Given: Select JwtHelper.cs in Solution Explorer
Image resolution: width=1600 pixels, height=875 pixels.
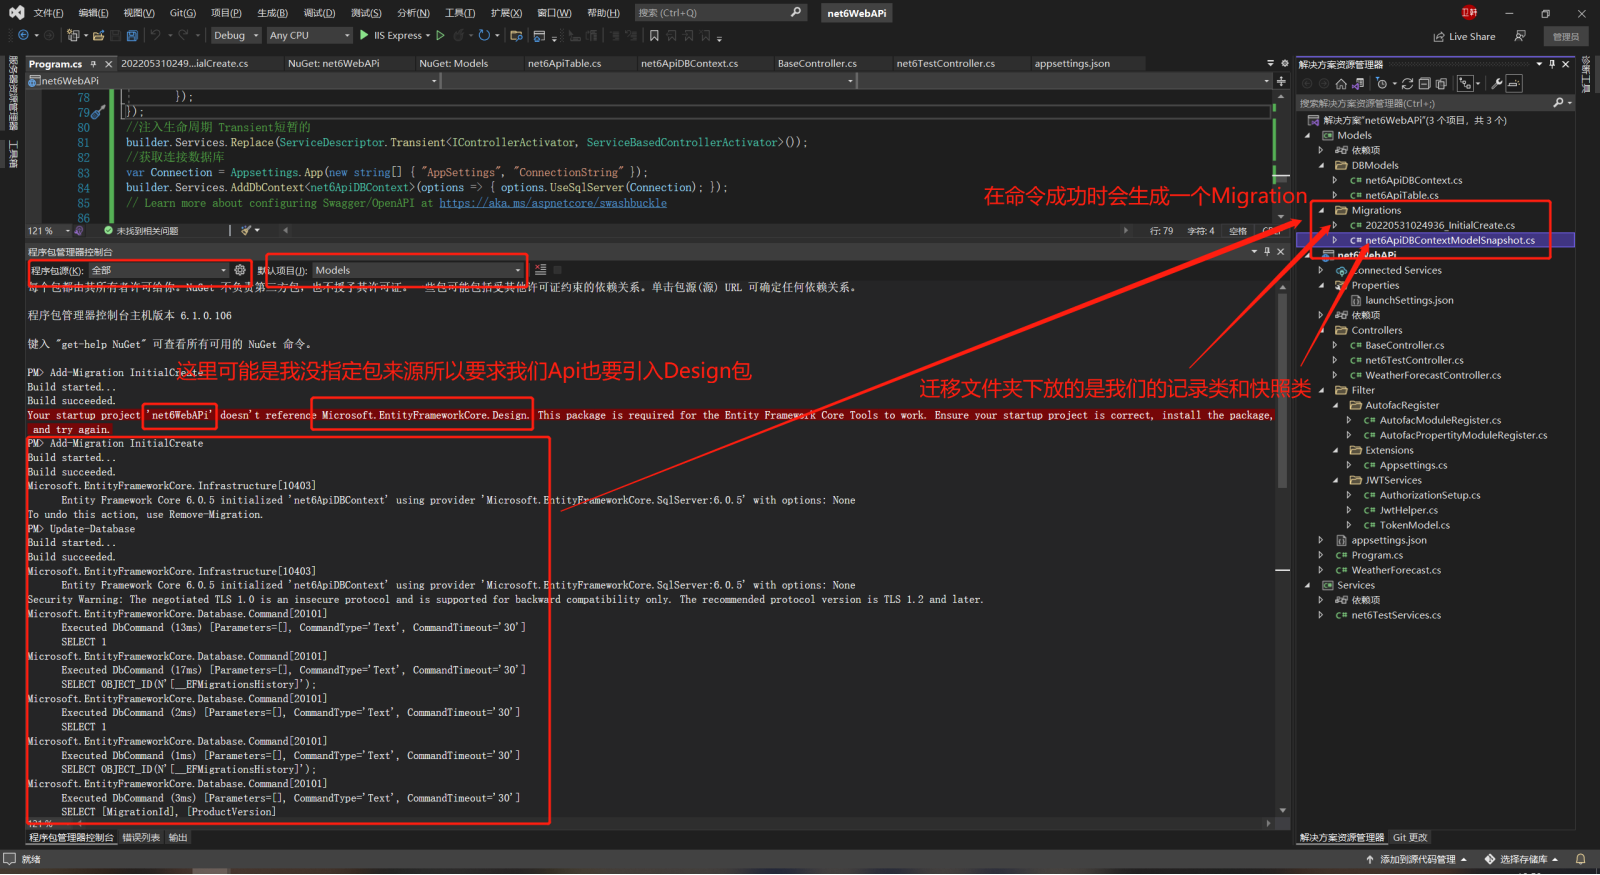Looking at the screenshot, I should [1408, 511].
